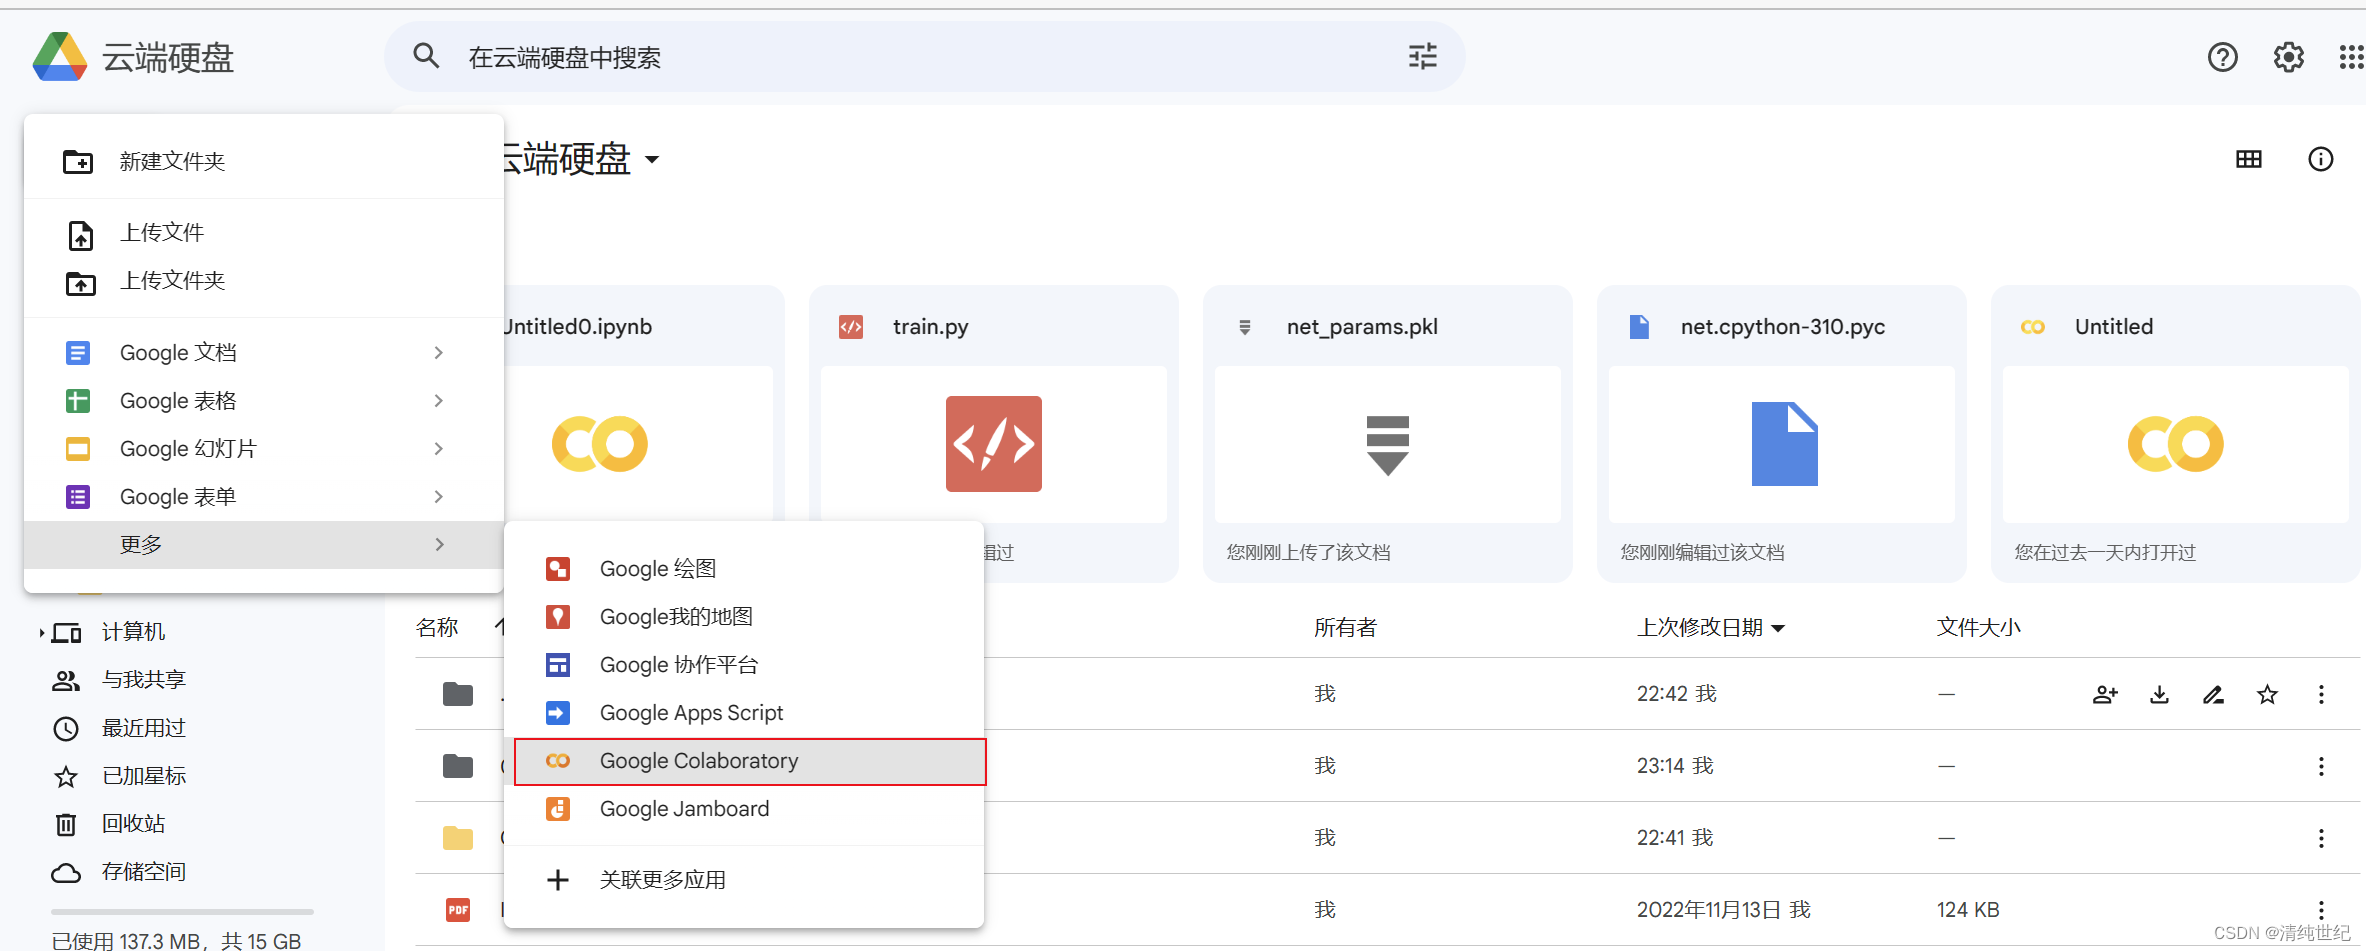Click the PDF file icon in the list

coord(458,910)
